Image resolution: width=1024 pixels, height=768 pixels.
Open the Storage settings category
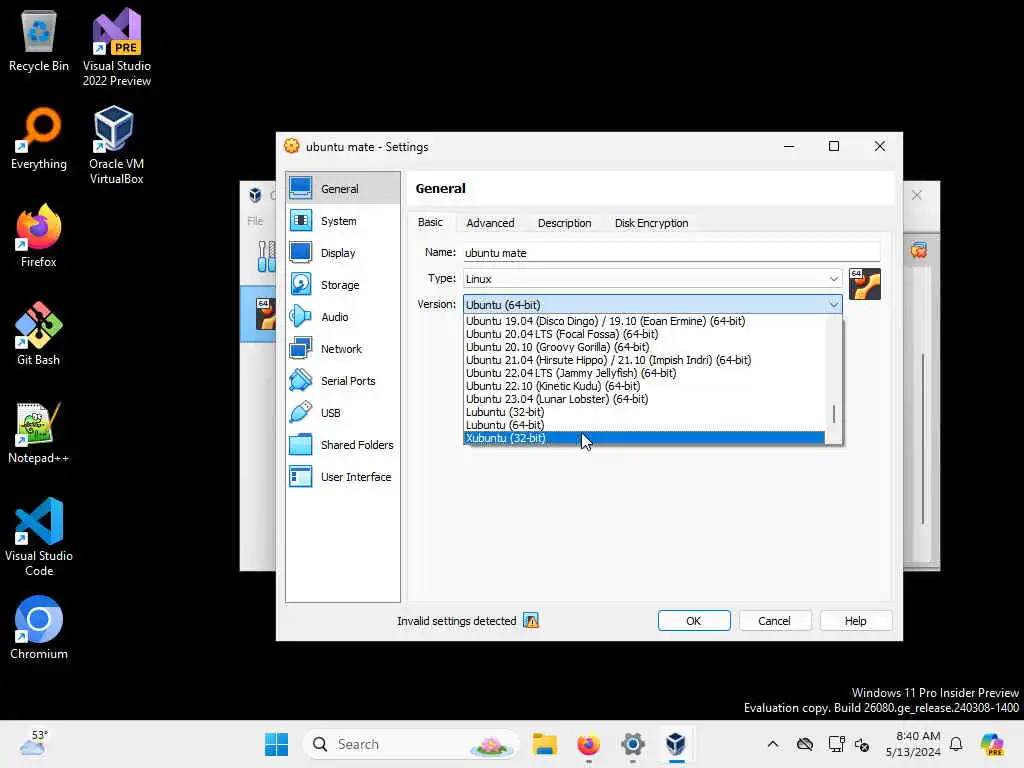(x=343, y=285)
